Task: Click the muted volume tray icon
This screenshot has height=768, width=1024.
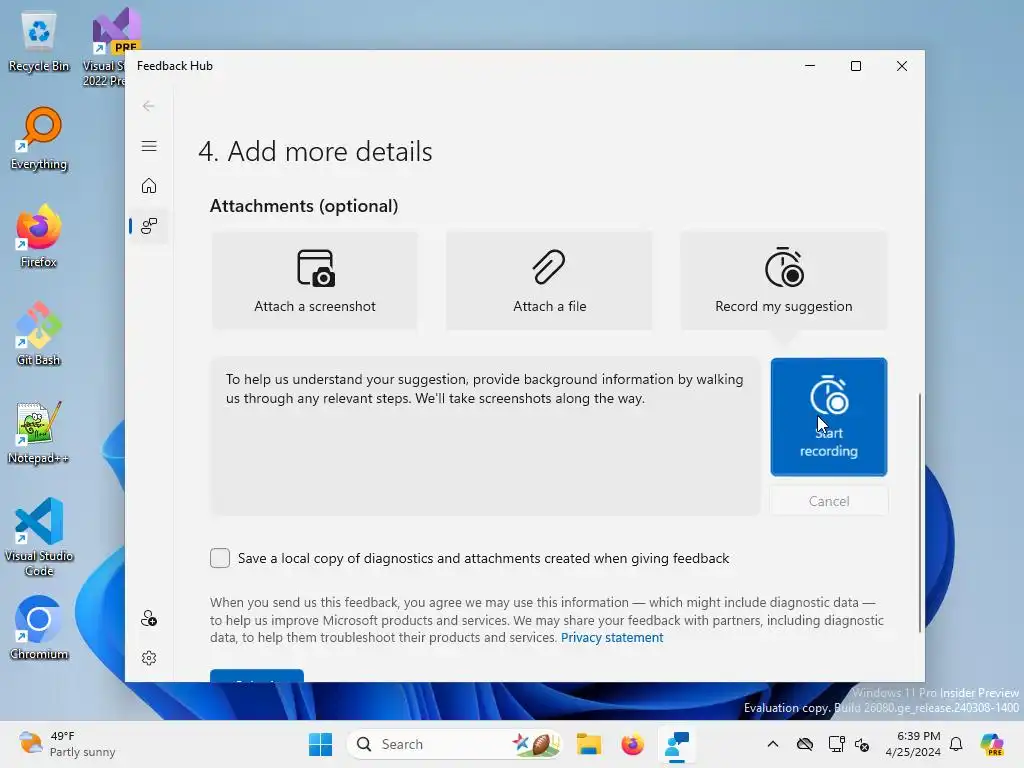Action: (862, 744)
